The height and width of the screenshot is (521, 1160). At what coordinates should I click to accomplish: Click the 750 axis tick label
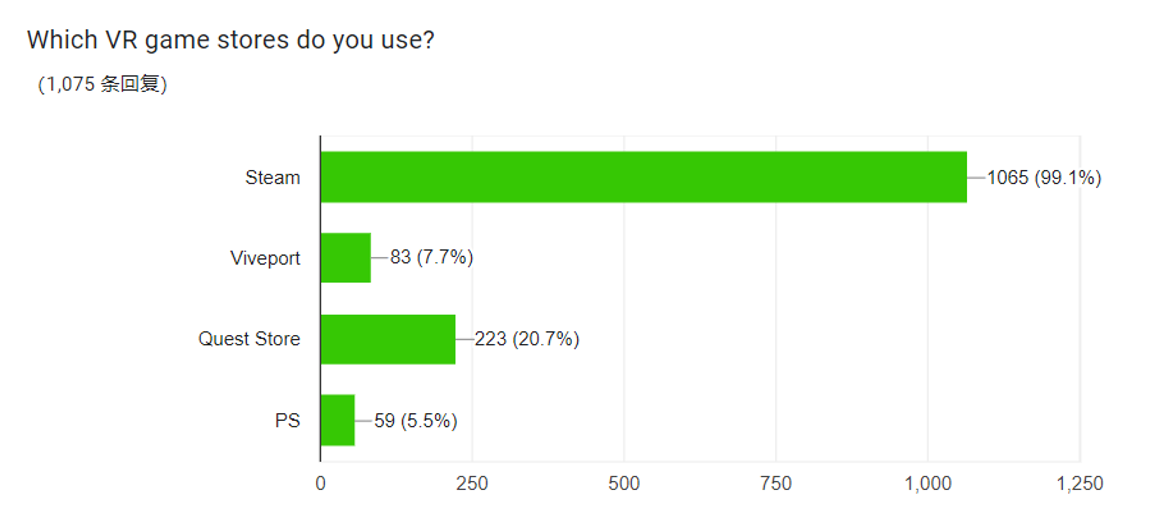pos(776,484)
